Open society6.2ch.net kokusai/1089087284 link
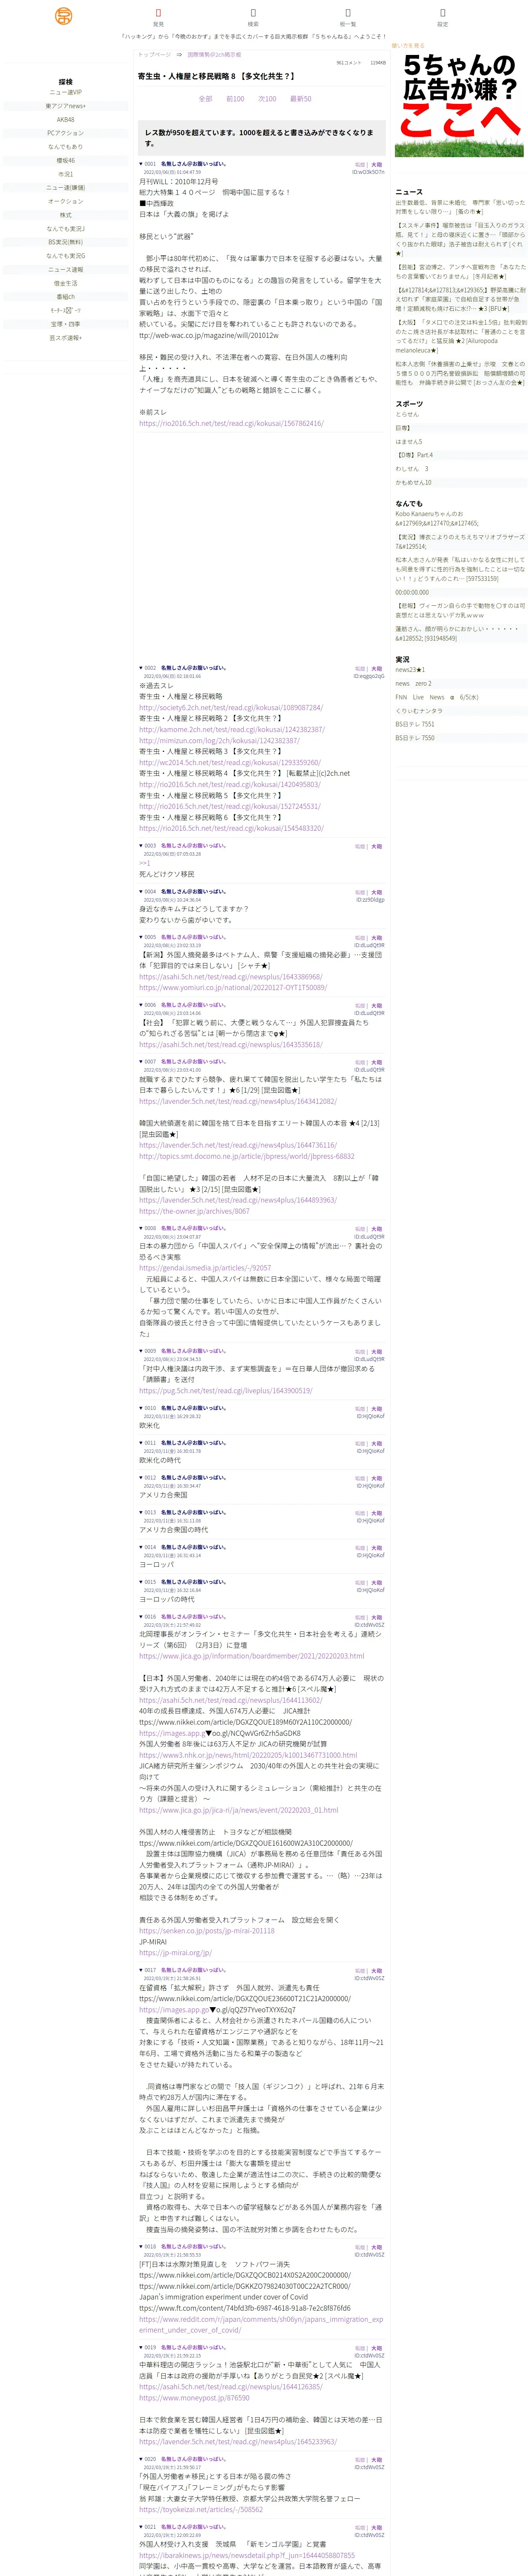The height and width of the screenshot is (2576, 528). (231, 708)
